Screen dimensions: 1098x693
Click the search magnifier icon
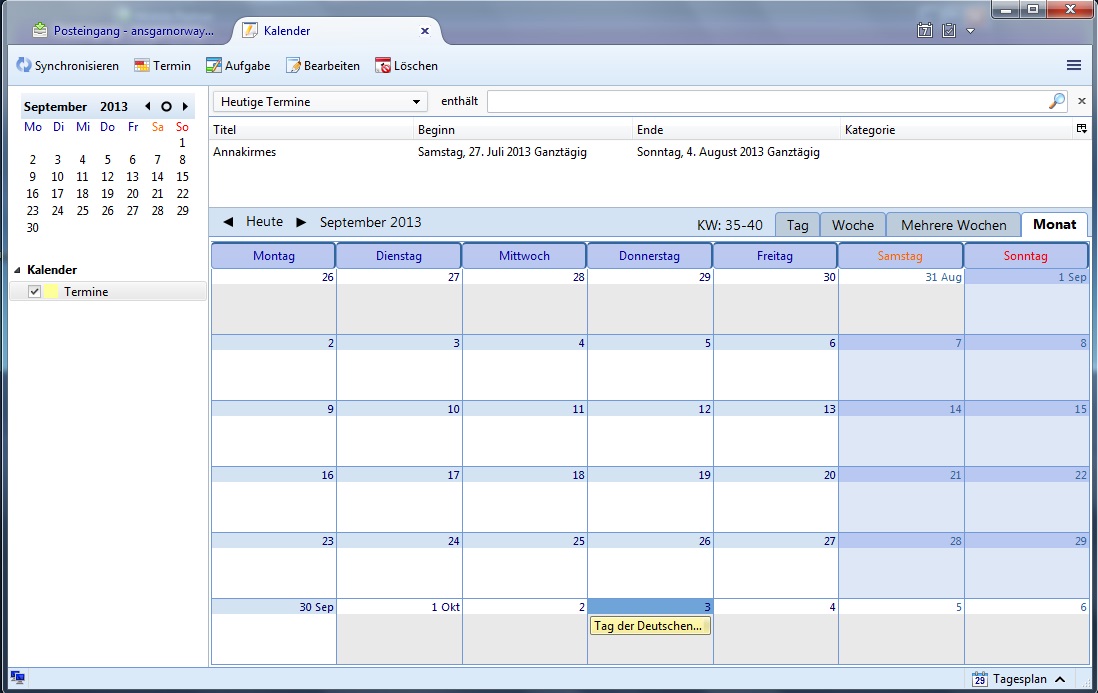click(1056, 101)
